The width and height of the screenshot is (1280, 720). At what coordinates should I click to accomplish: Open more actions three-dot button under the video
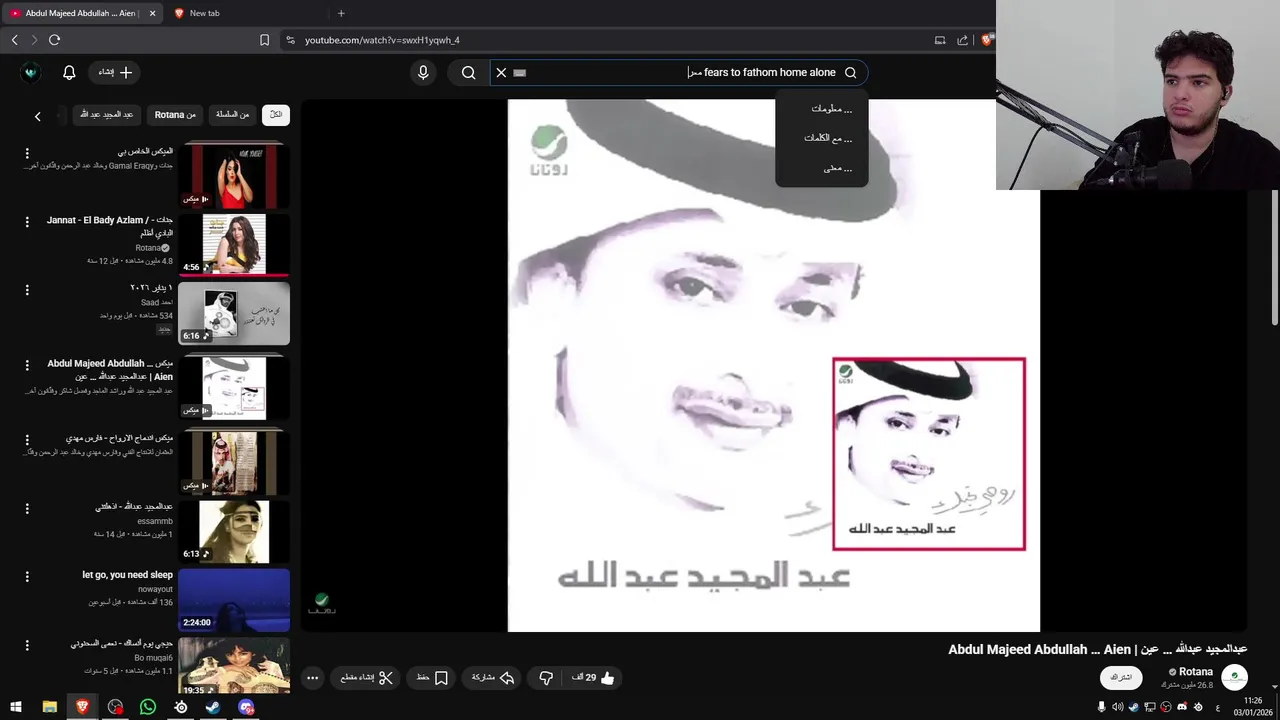pos(312,678)
